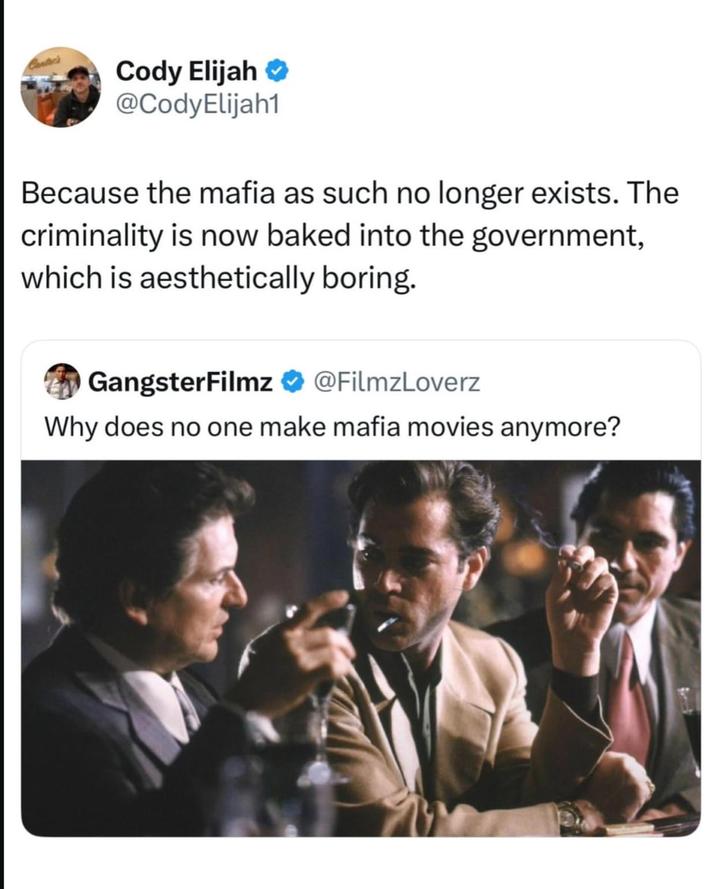
Task: Open GangsterFilmz's circular avatar
Action: point(60,380)
